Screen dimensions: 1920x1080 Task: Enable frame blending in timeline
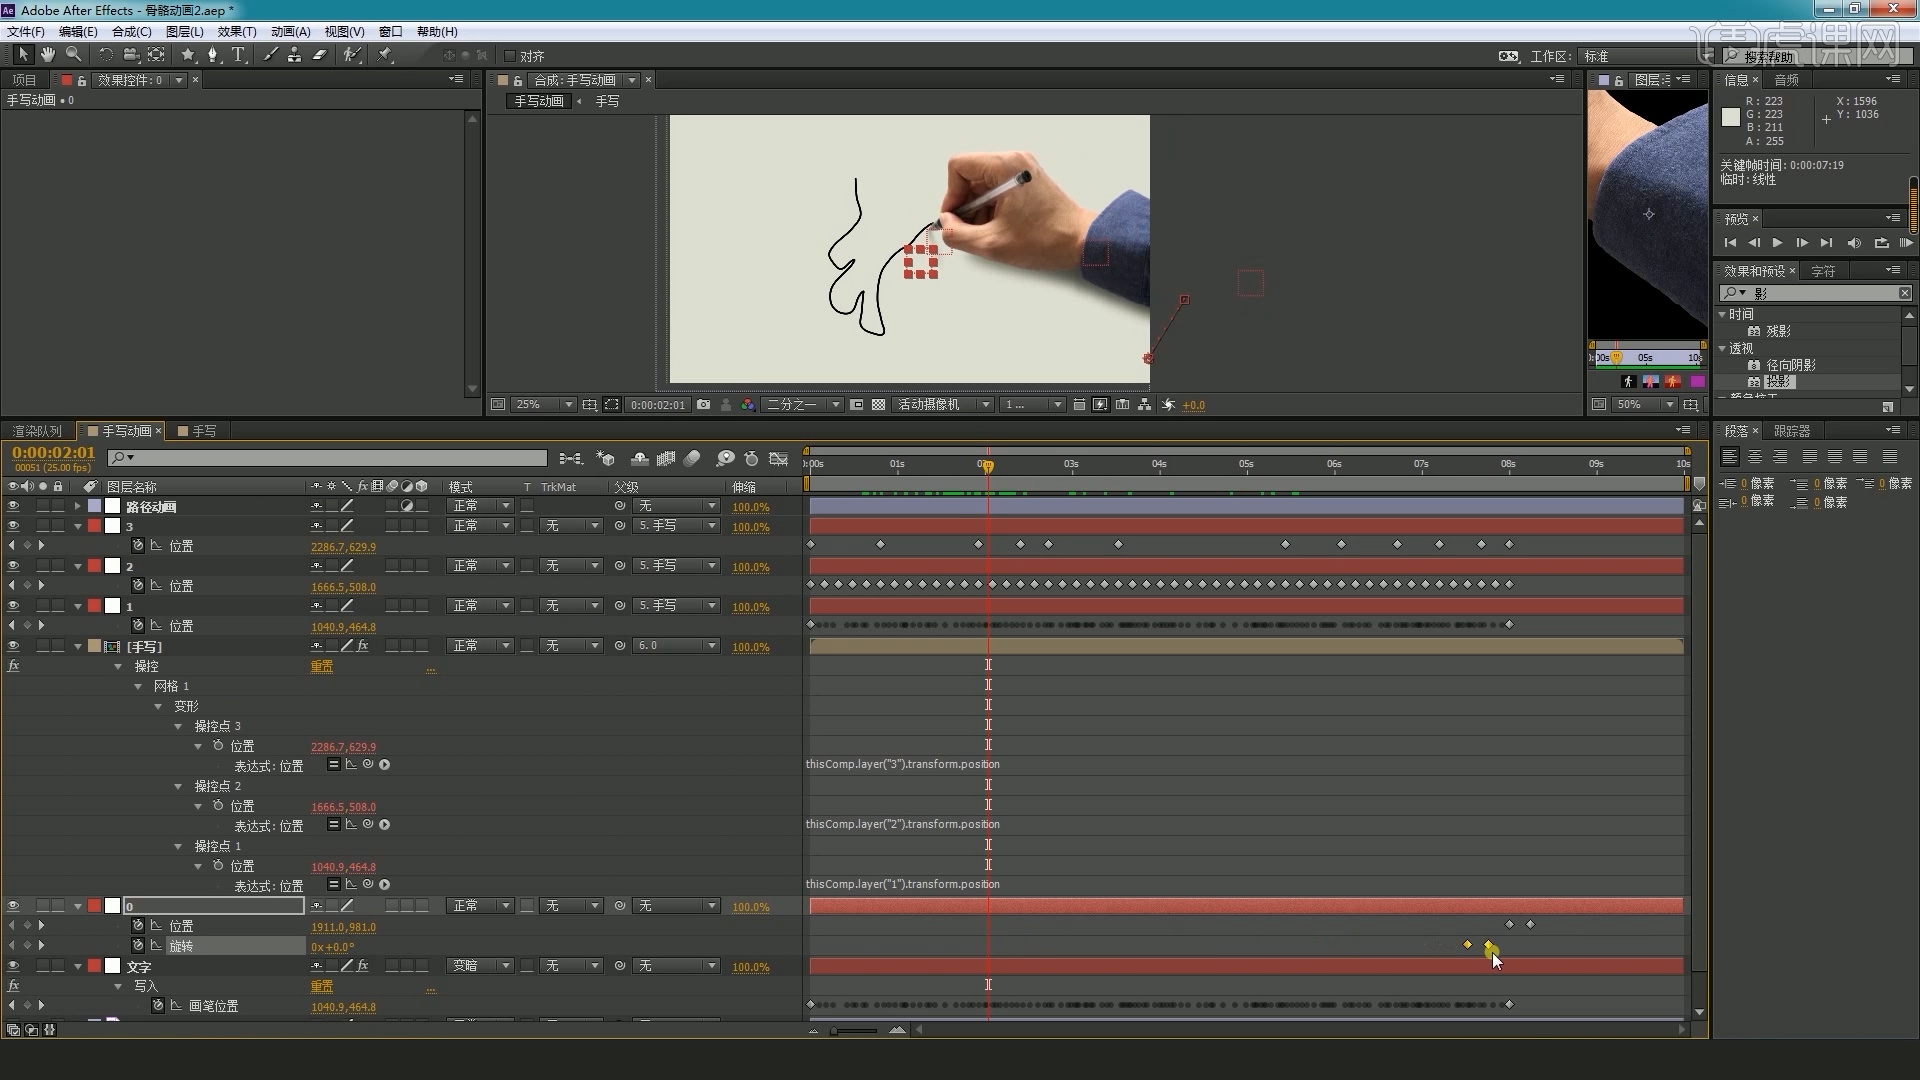[x=666, y=459]
